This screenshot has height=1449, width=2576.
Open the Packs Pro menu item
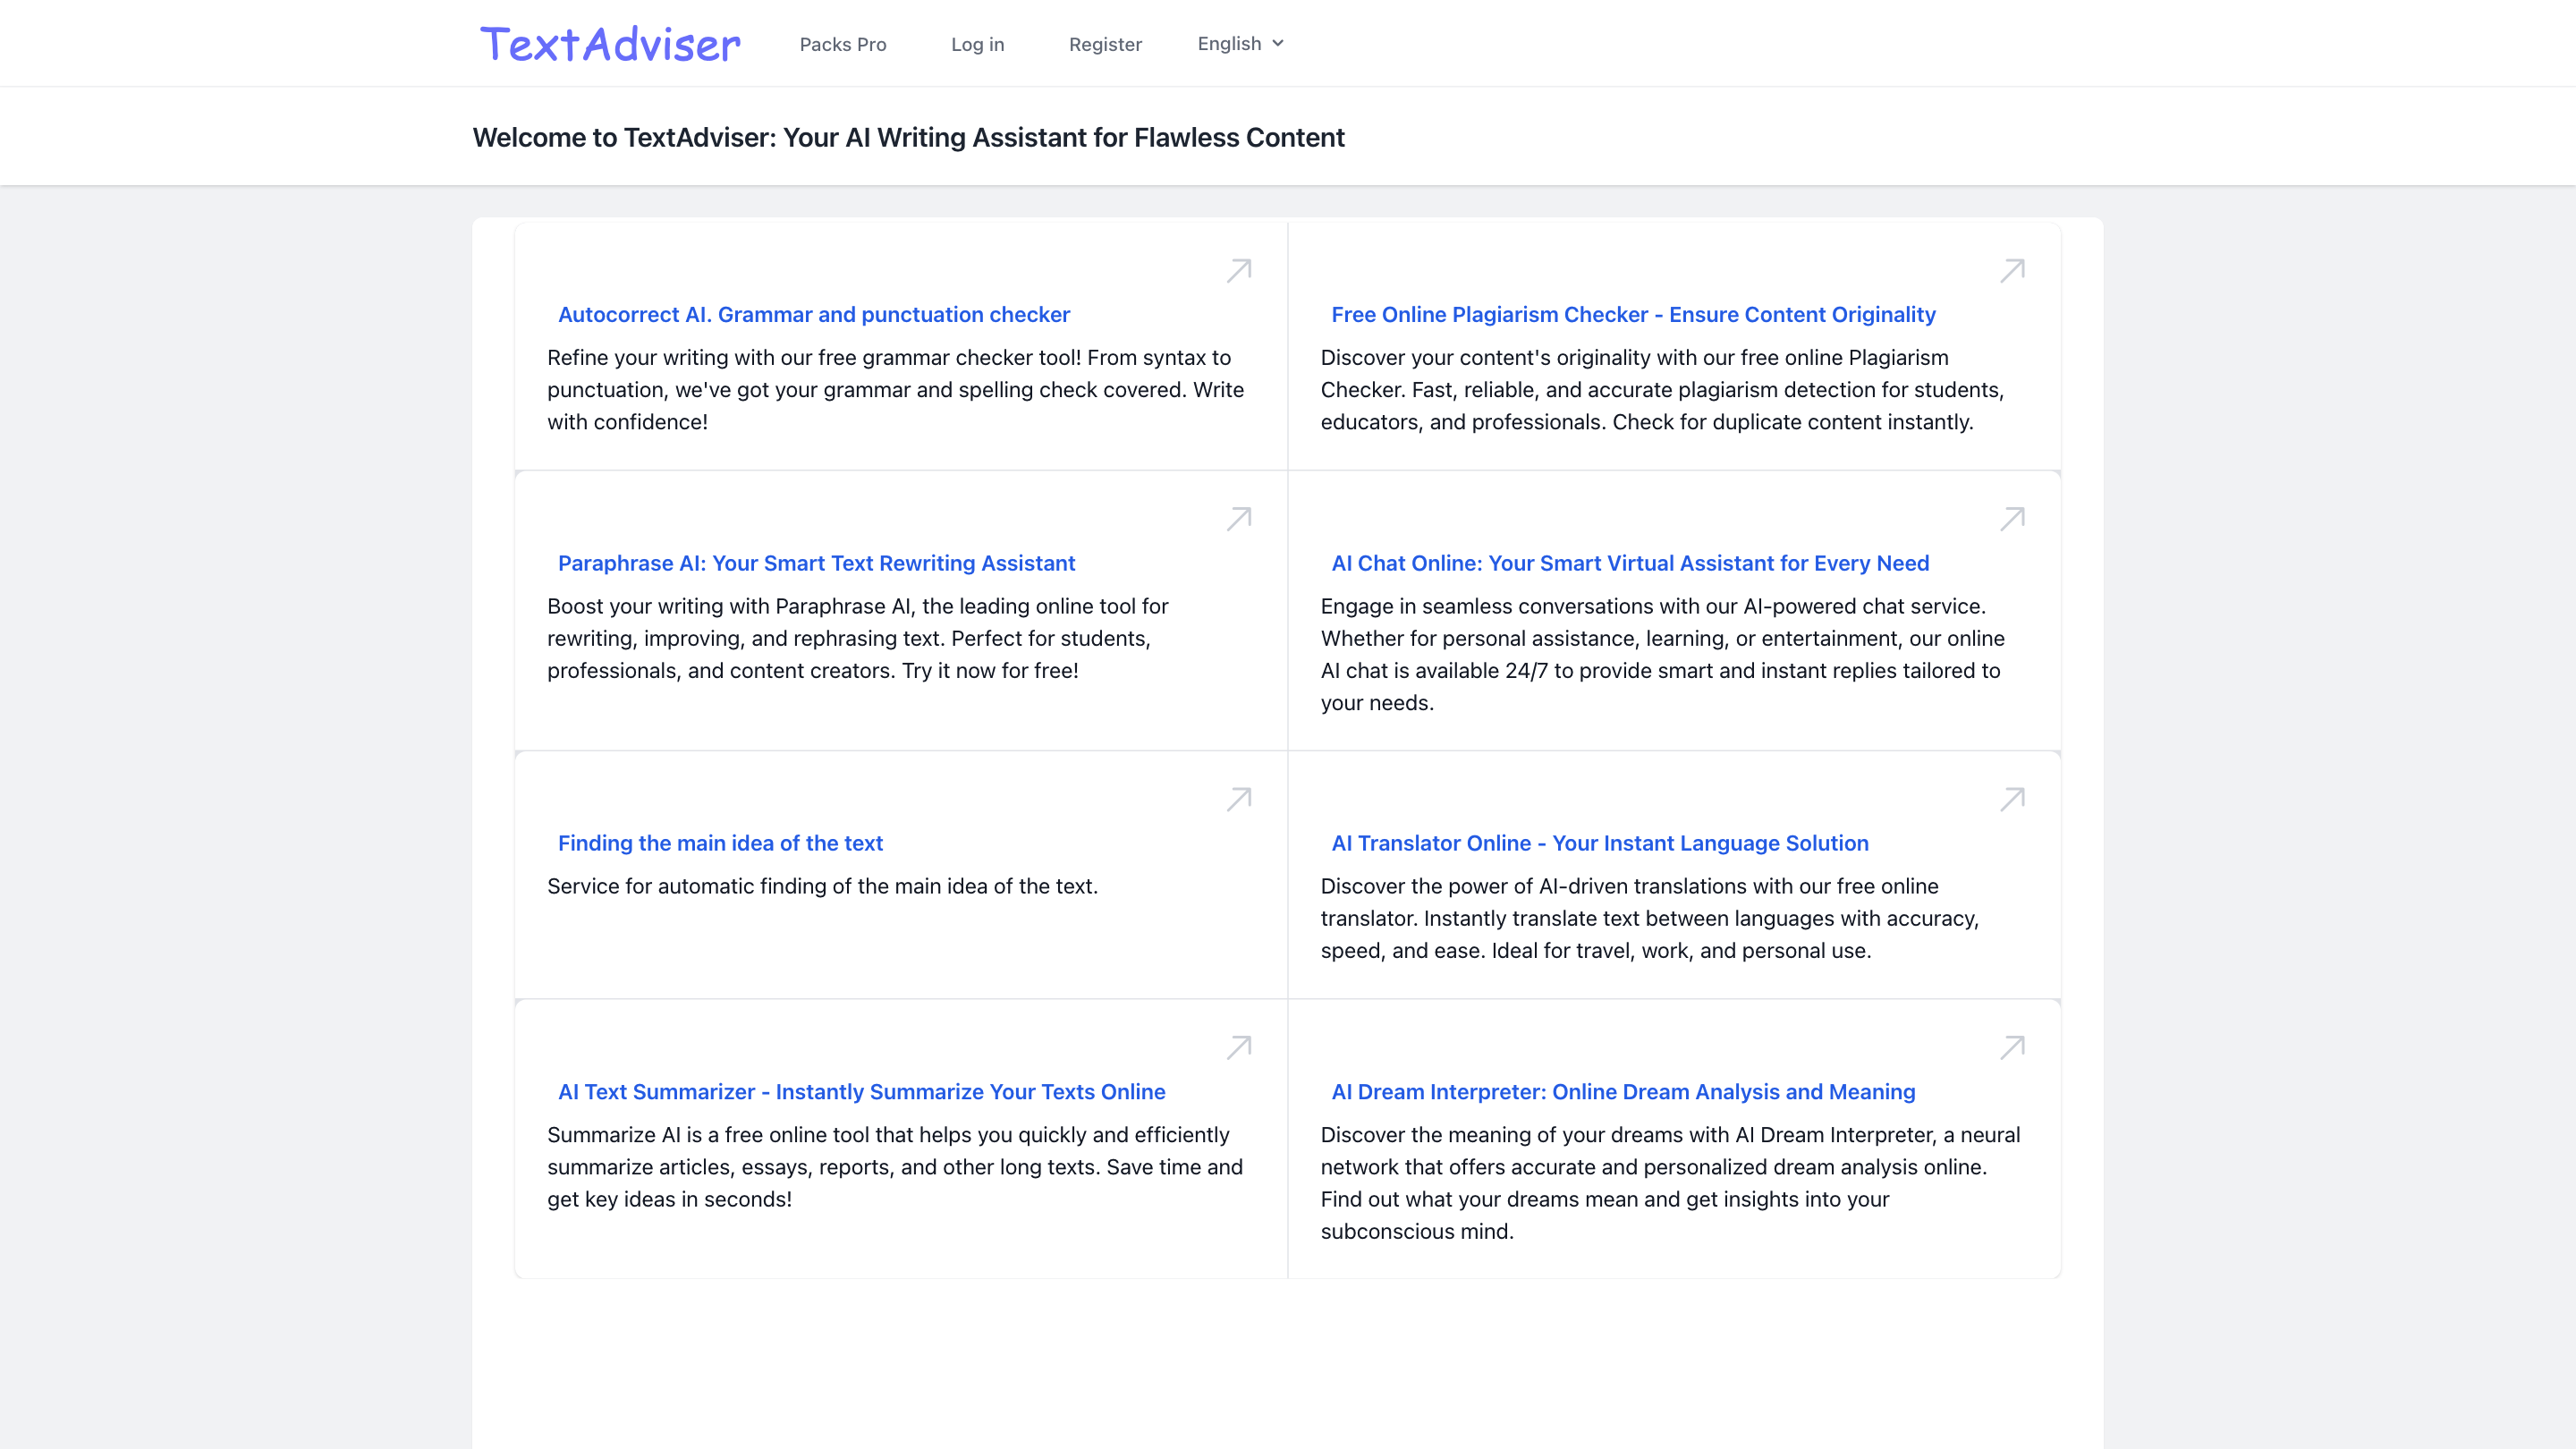pyautogui.click(x=842, y=44)
